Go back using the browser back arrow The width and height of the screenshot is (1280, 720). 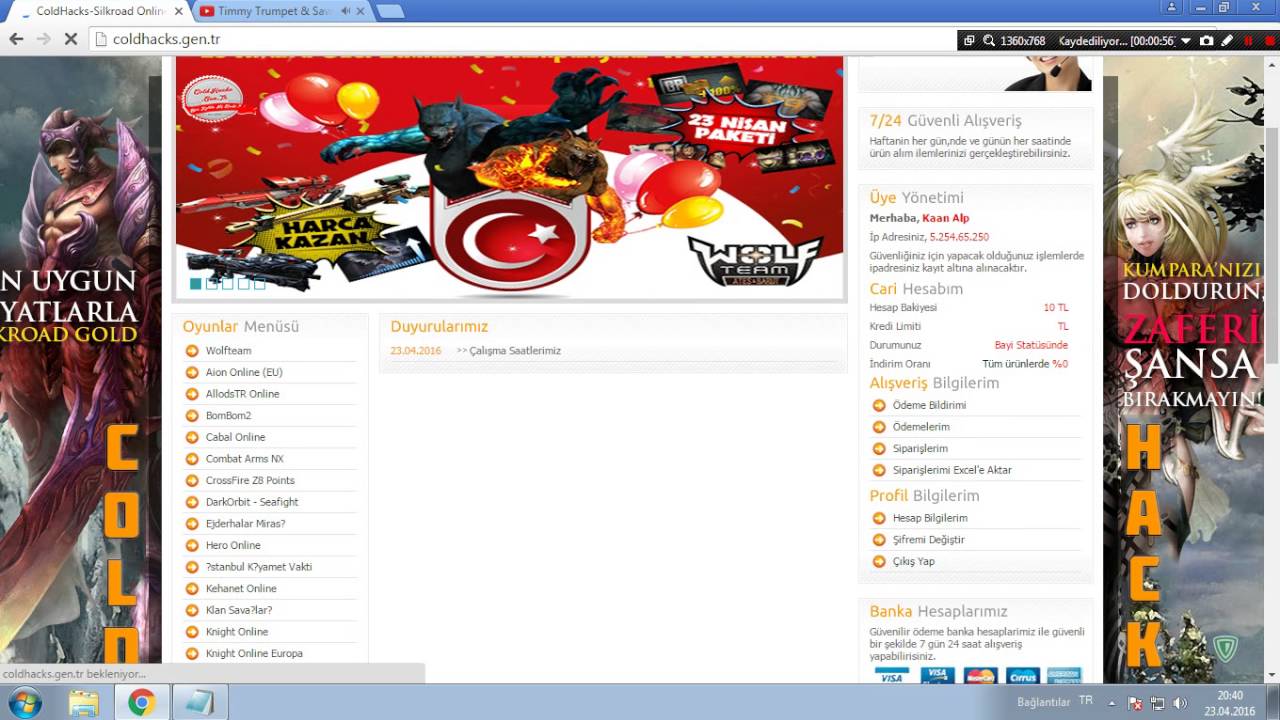(16, 40)
